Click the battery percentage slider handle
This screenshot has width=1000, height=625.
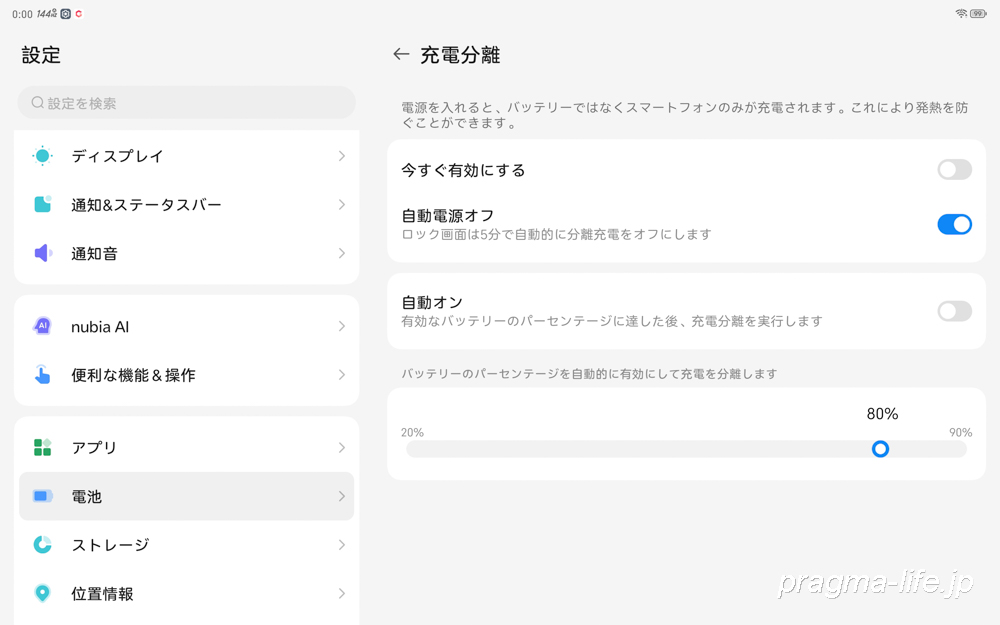coord(880,449)
